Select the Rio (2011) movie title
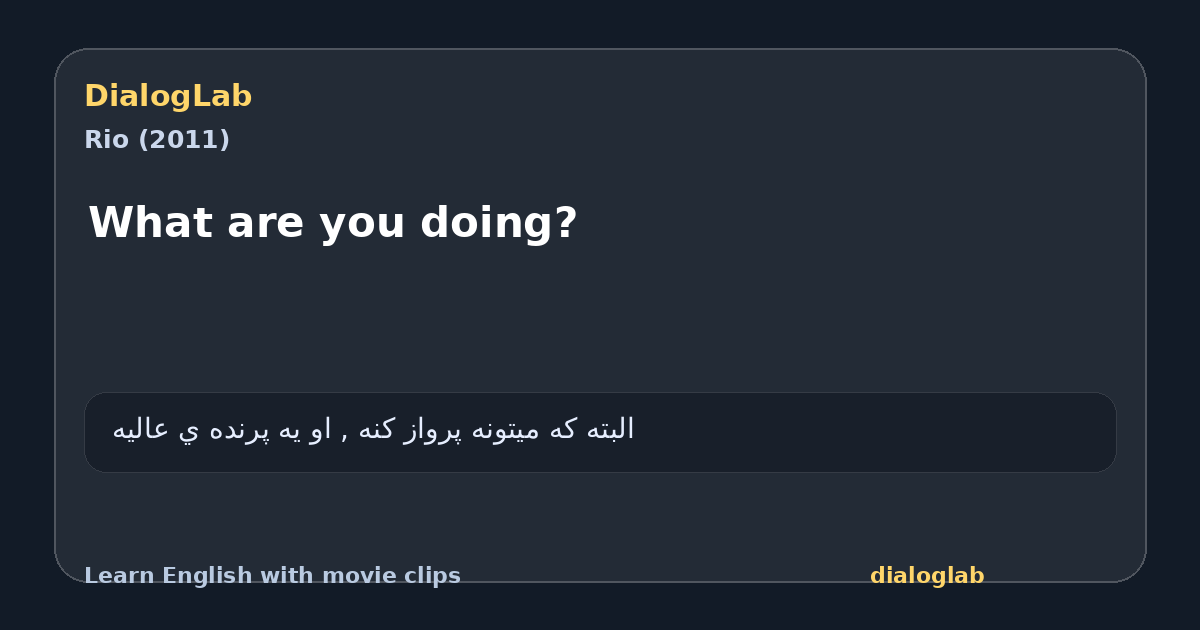The width and height of the screenshot is (1200, 630). (x=157, y=140)
